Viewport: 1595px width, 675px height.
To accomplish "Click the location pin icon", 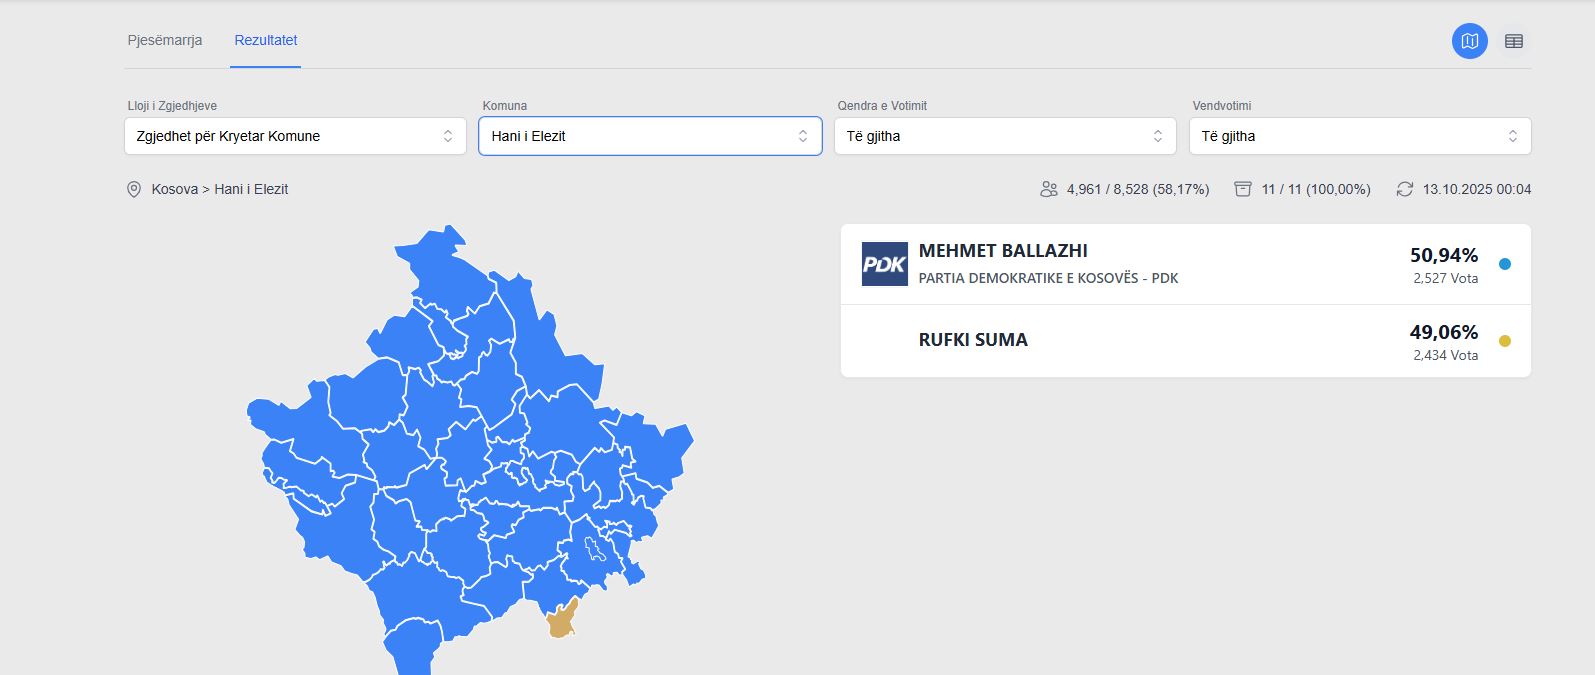I will [134, 189].
